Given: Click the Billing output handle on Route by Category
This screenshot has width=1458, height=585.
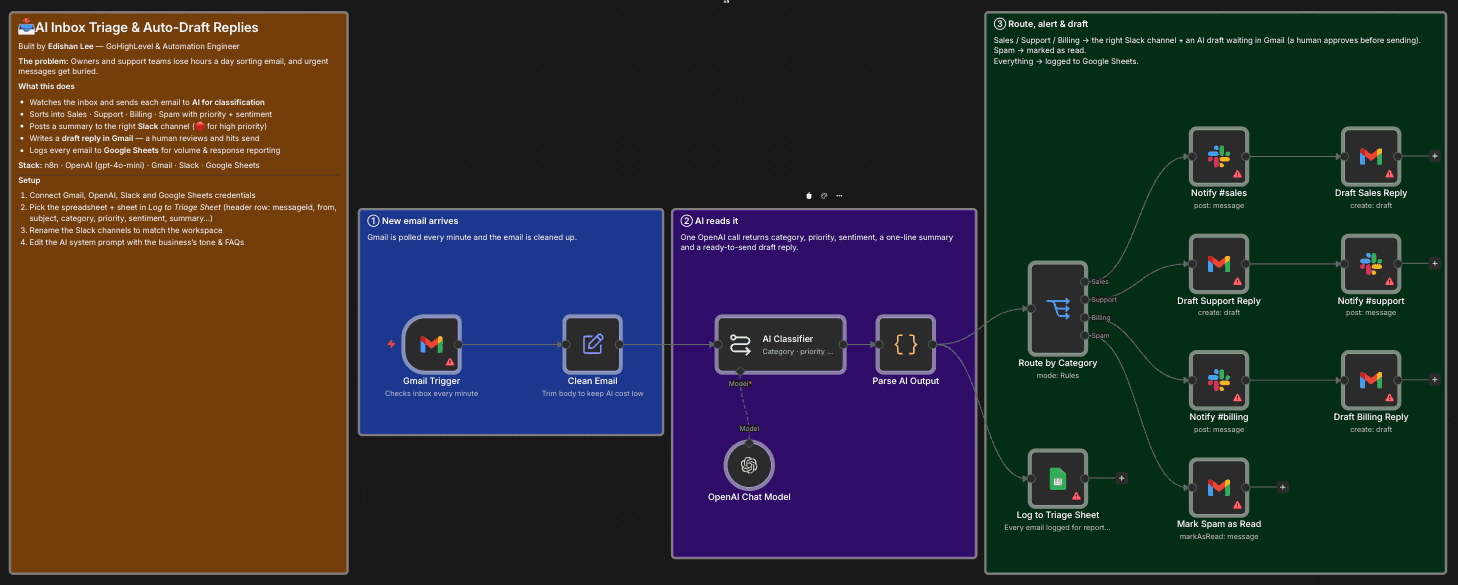Looking at the screenshot, I should click(1086, 318).
